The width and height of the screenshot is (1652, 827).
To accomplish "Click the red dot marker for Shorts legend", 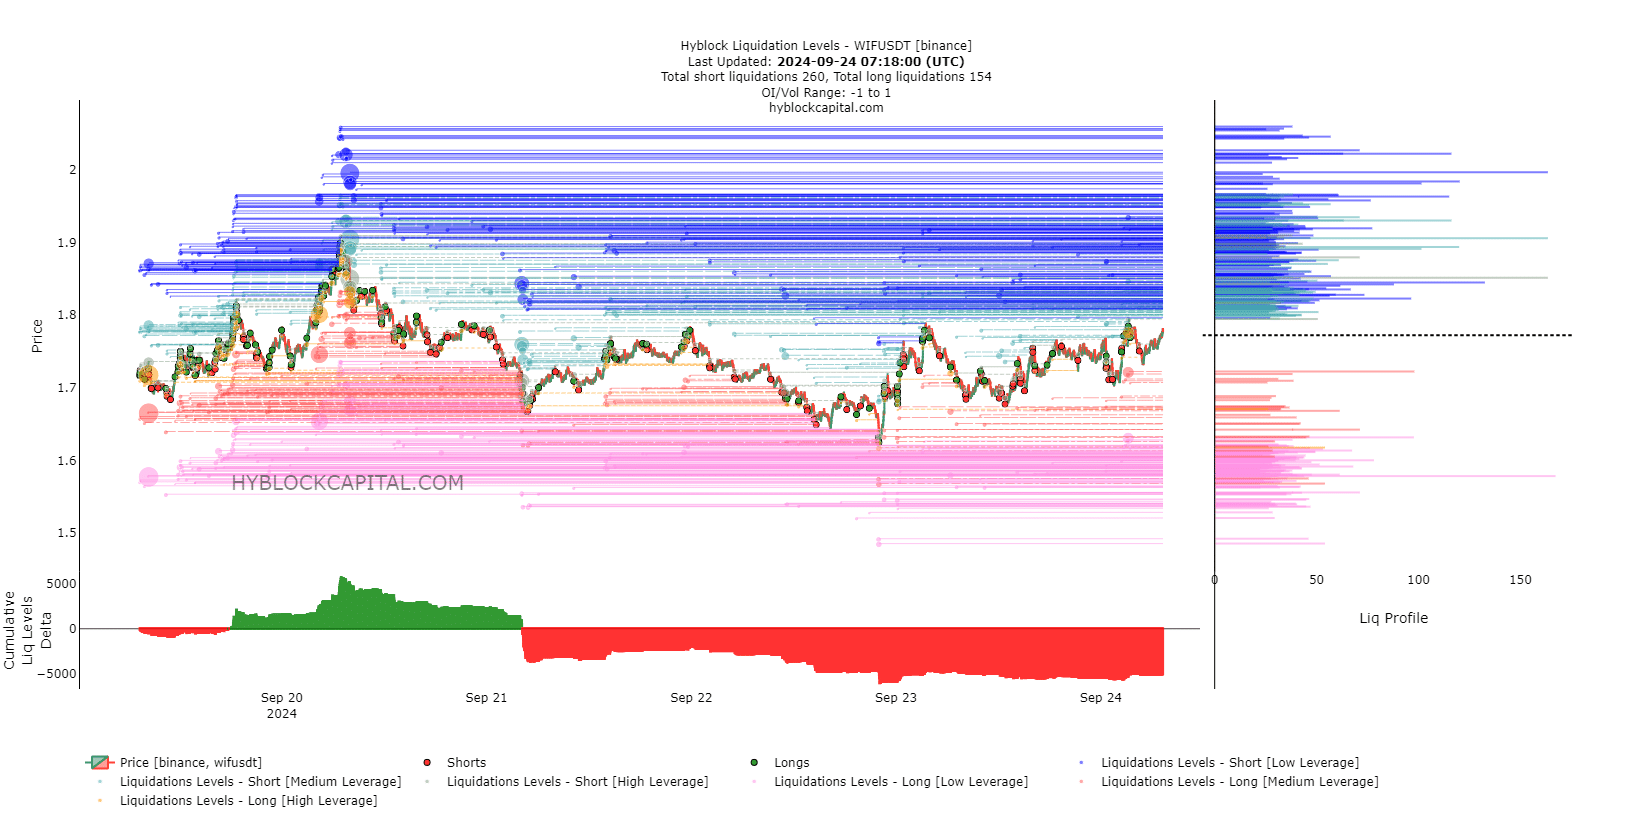I will (x=427, y=763).
